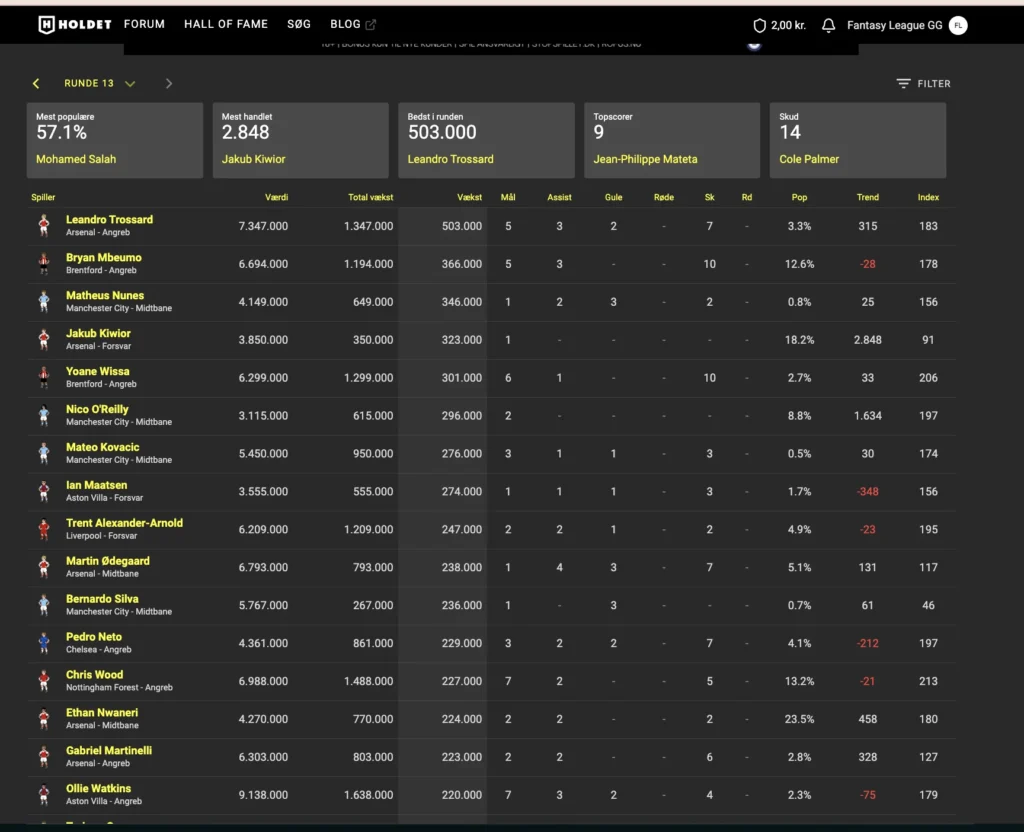This screenshot has height=832, width=1024.
Task: Click Gabriel Martinelli's player figure icon
Action: [x=44, y=756]
